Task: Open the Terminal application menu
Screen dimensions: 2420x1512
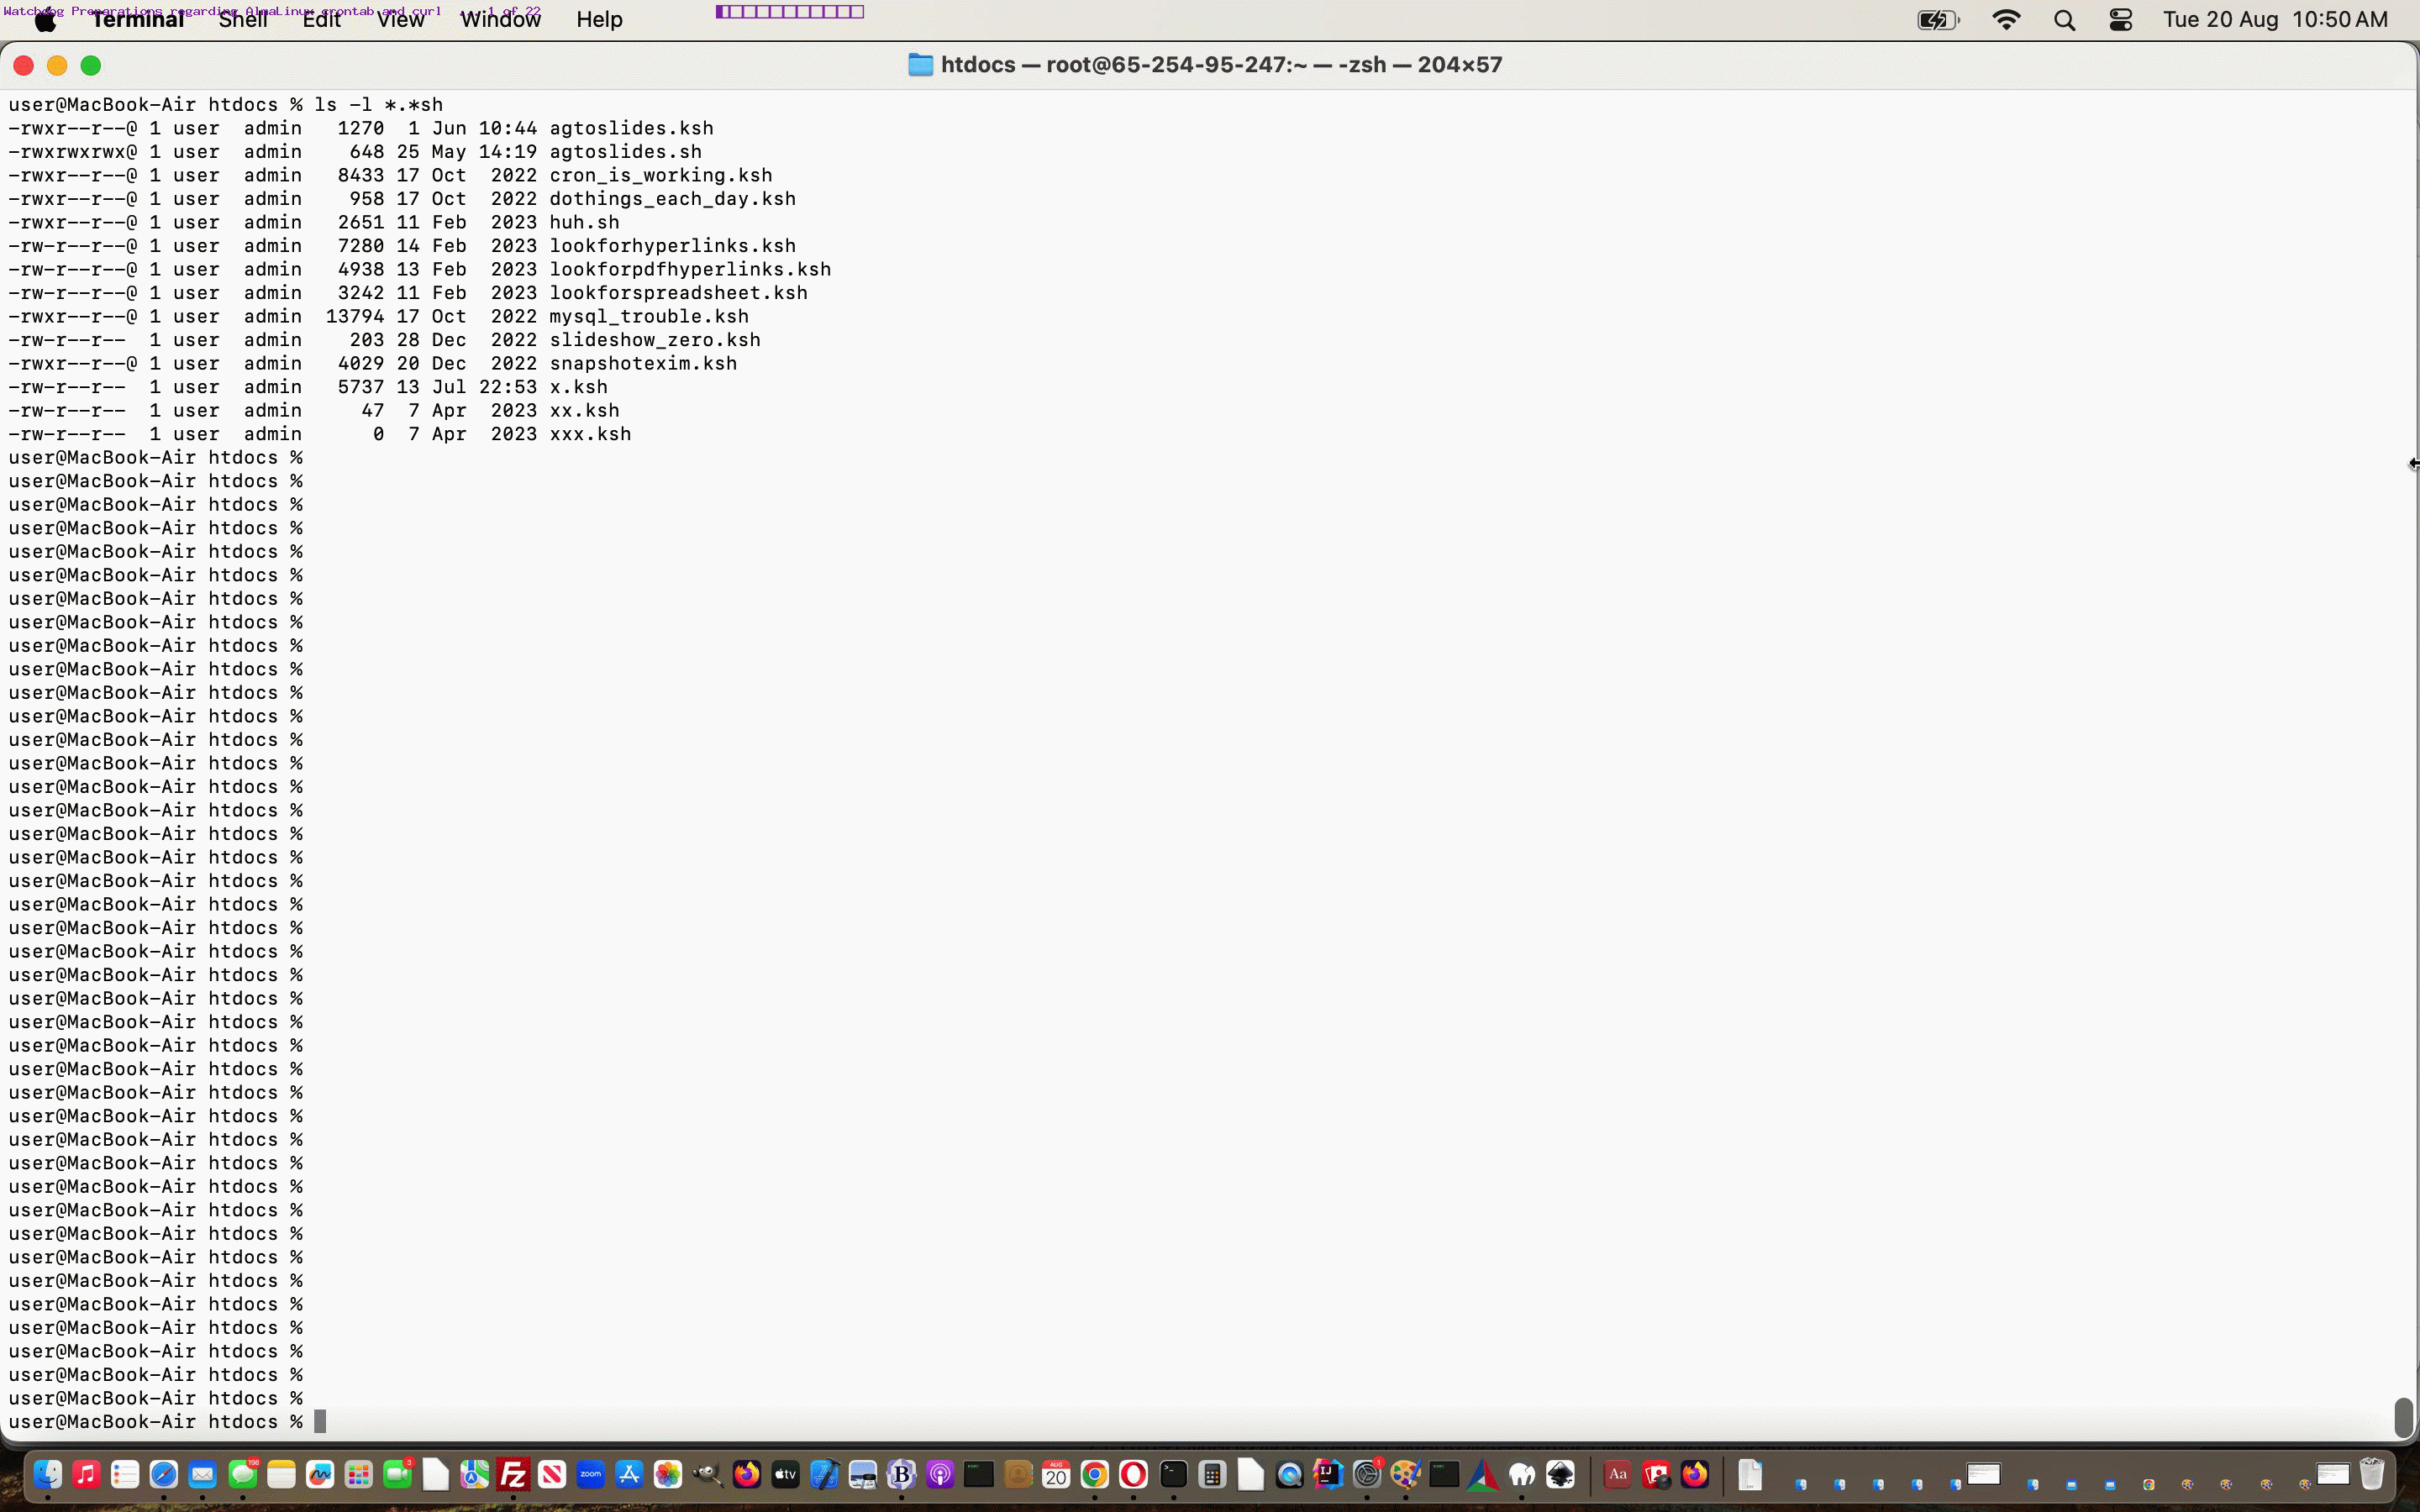Action: 138,20
